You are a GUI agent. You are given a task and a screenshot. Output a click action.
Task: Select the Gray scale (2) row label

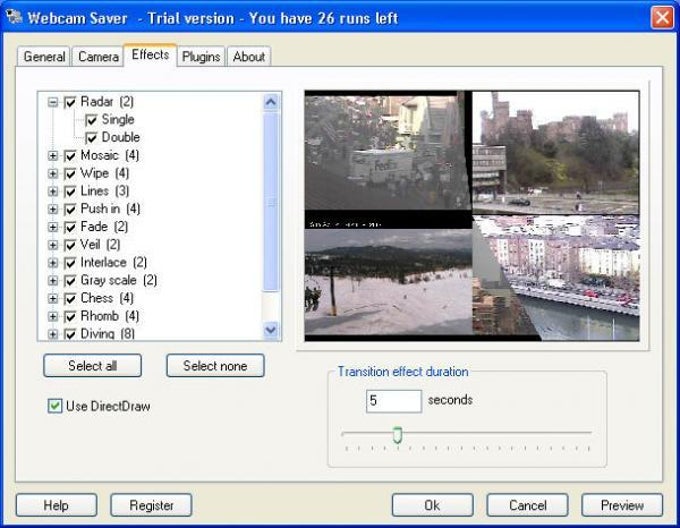[119, 280]
